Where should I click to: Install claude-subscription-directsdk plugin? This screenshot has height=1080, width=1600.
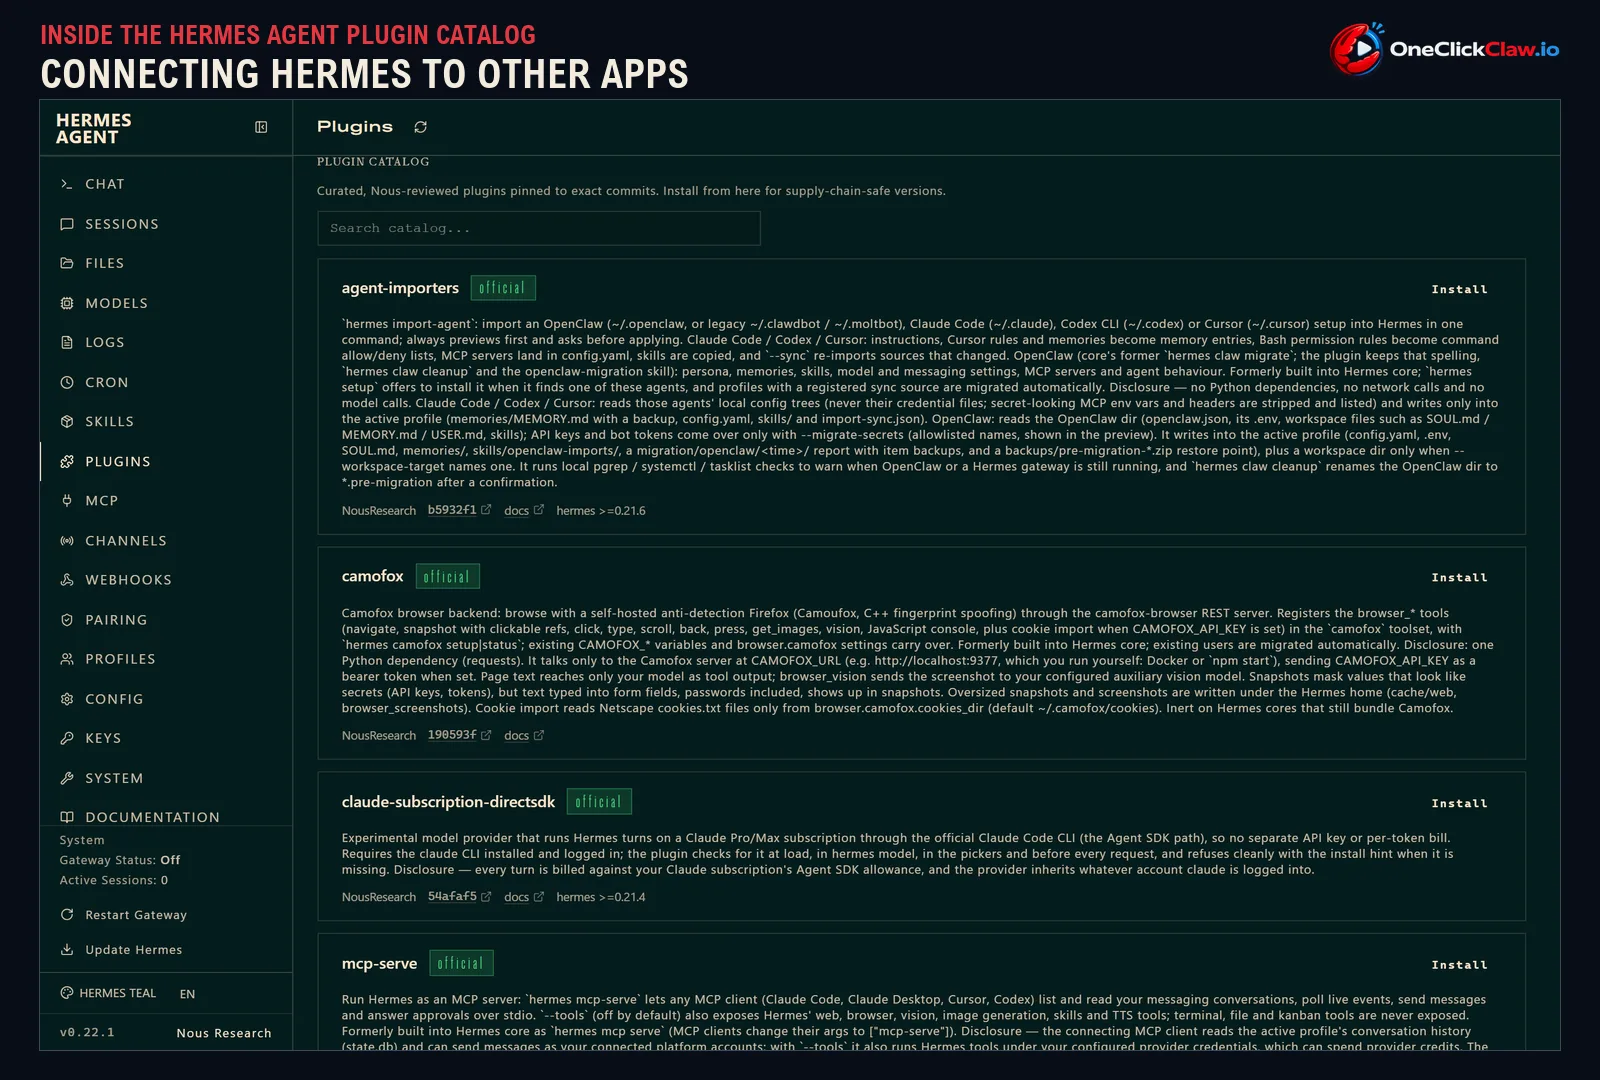point(1459,803)
